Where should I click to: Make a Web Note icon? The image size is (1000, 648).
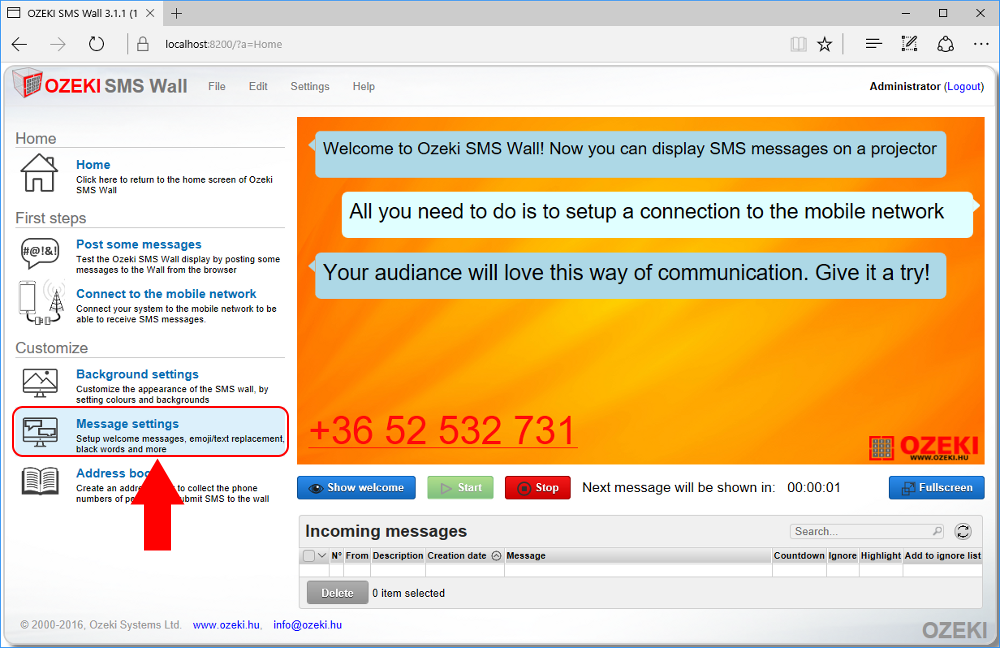(x=909, y=44)
